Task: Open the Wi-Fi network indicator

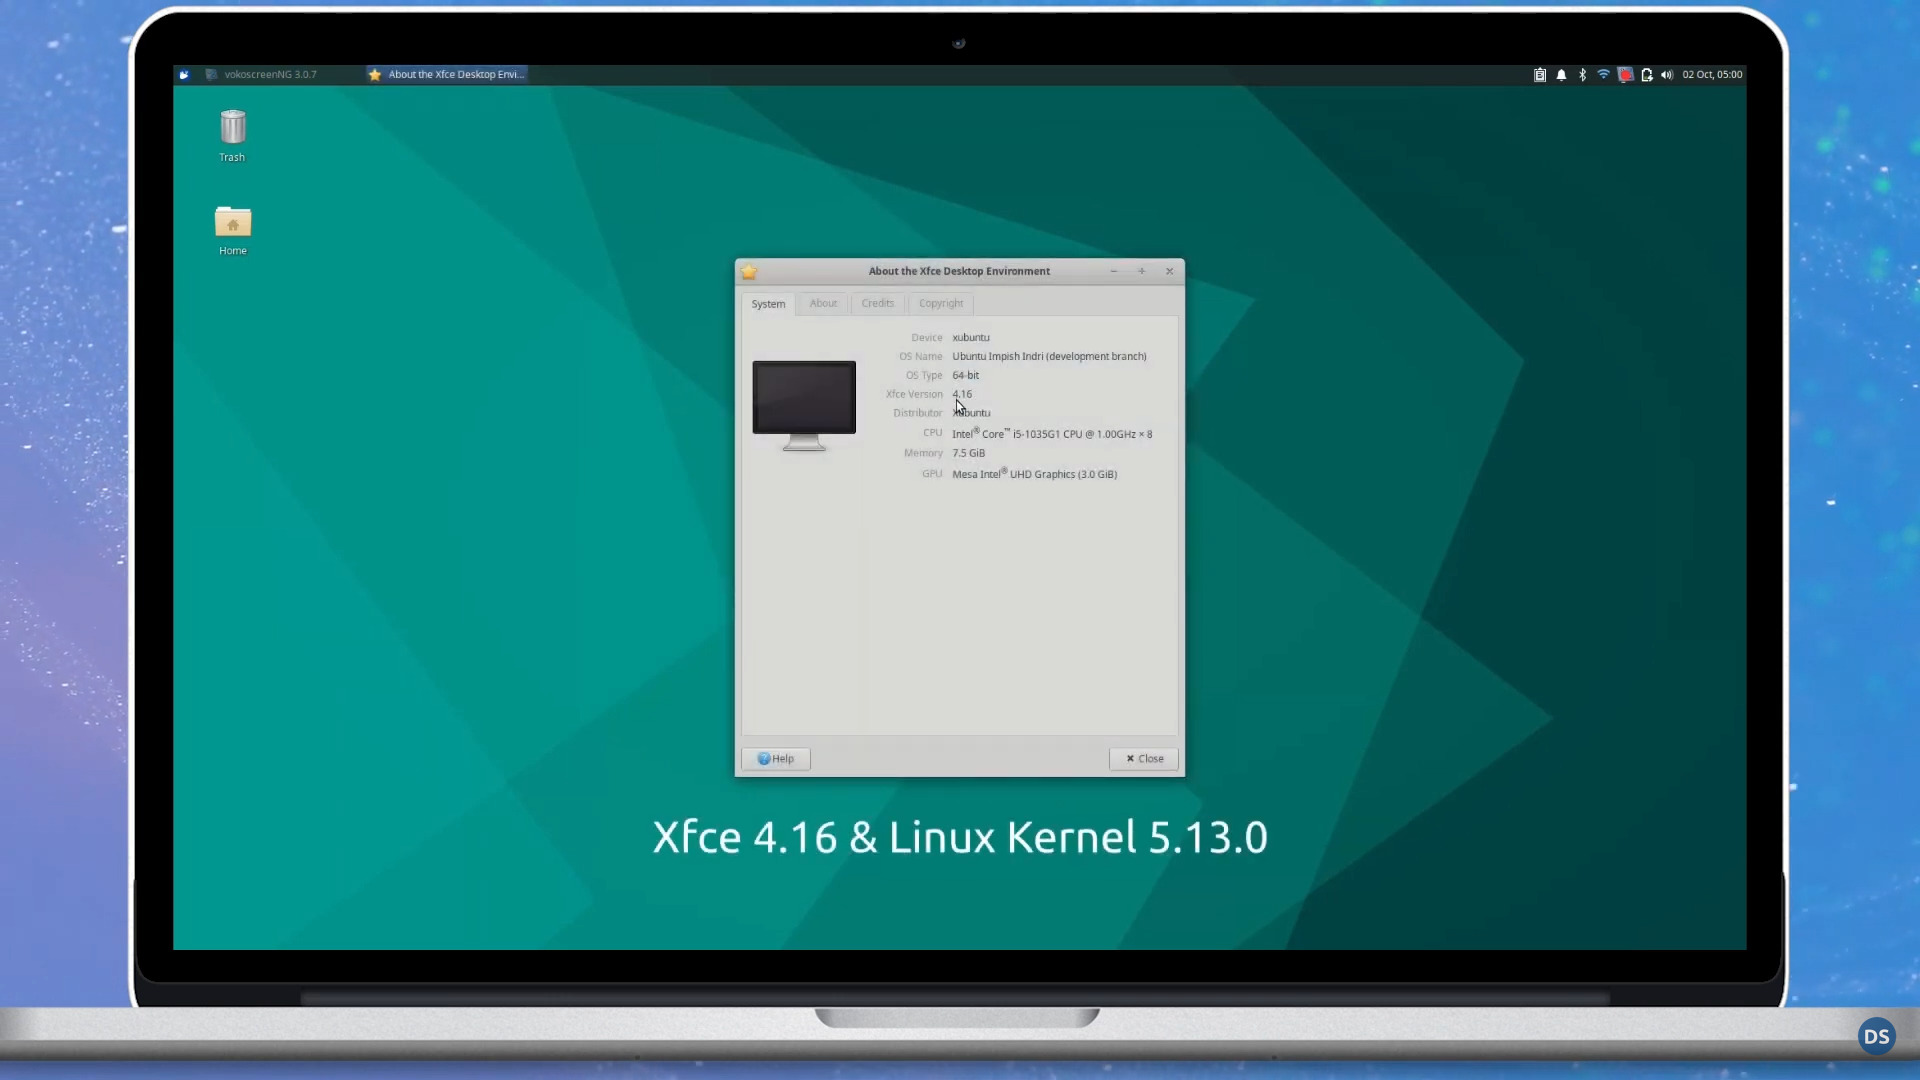Action: (1603, 74)
